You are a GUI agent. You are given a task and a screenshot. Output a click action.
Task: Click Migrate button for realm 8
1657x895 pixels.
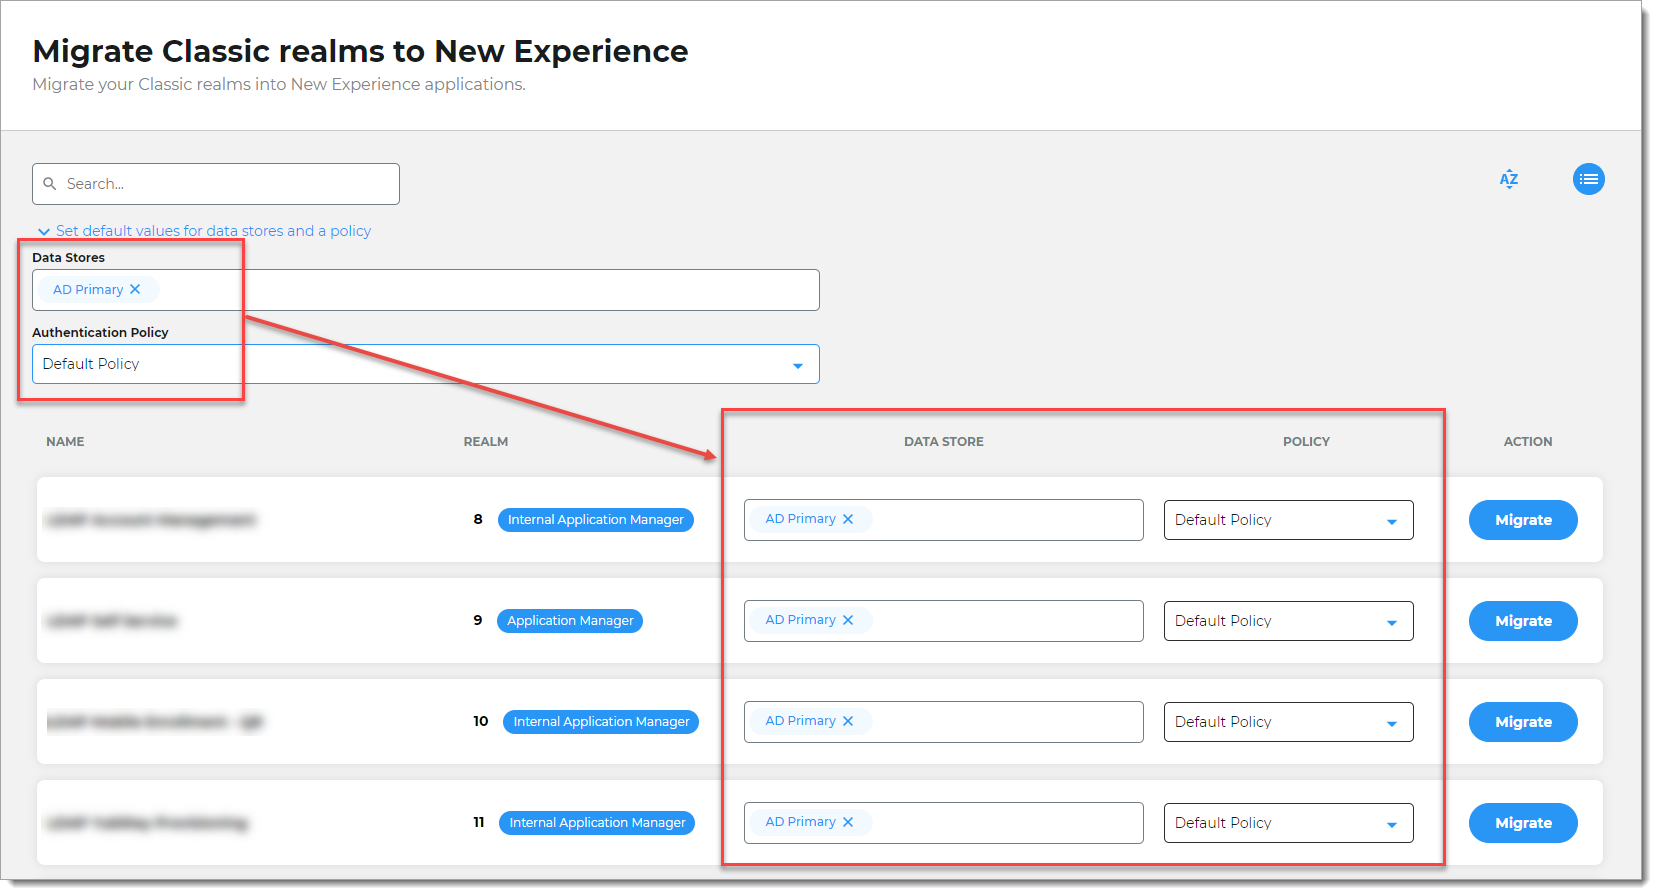click(1522, 520)
